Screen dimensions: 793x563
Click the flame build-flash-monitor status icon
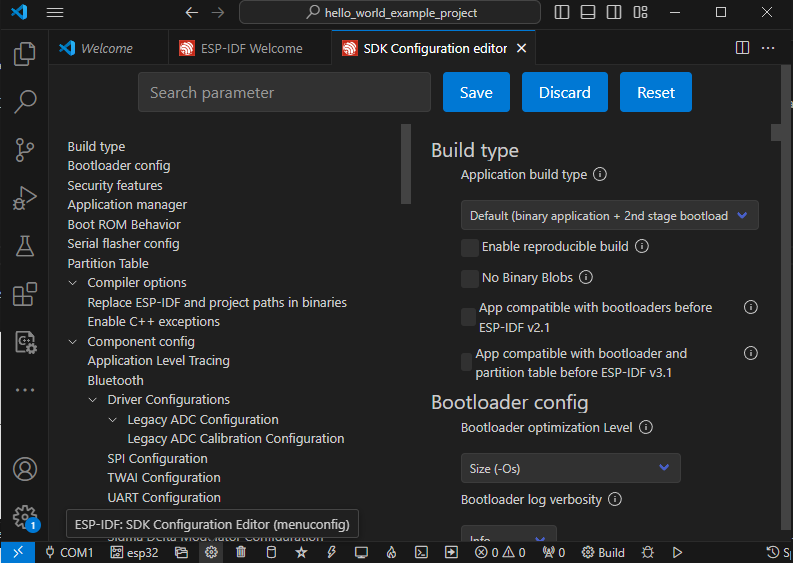pyautogui.click(x=392, y=552)
